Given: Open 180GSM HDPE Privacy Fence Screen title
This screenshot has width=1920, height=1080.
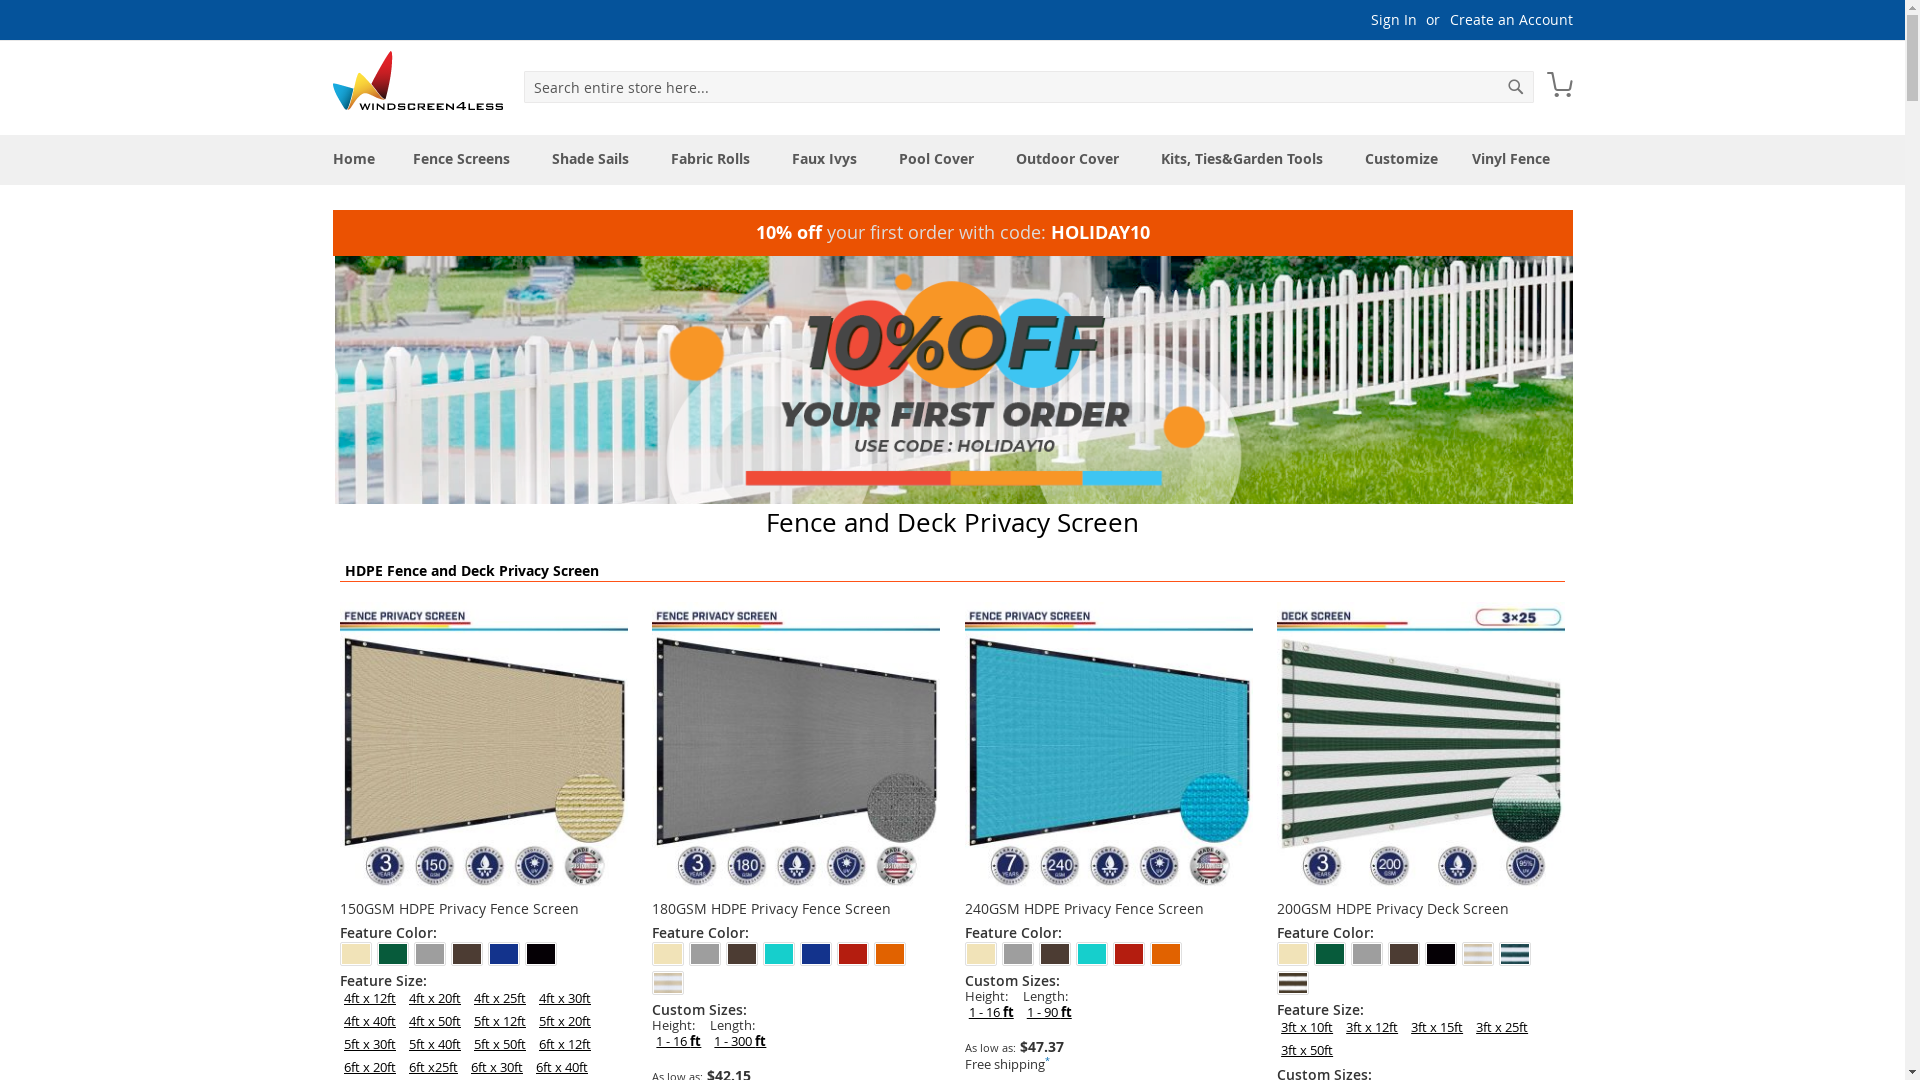Looking at the screenshot, I should click(771, 909).
